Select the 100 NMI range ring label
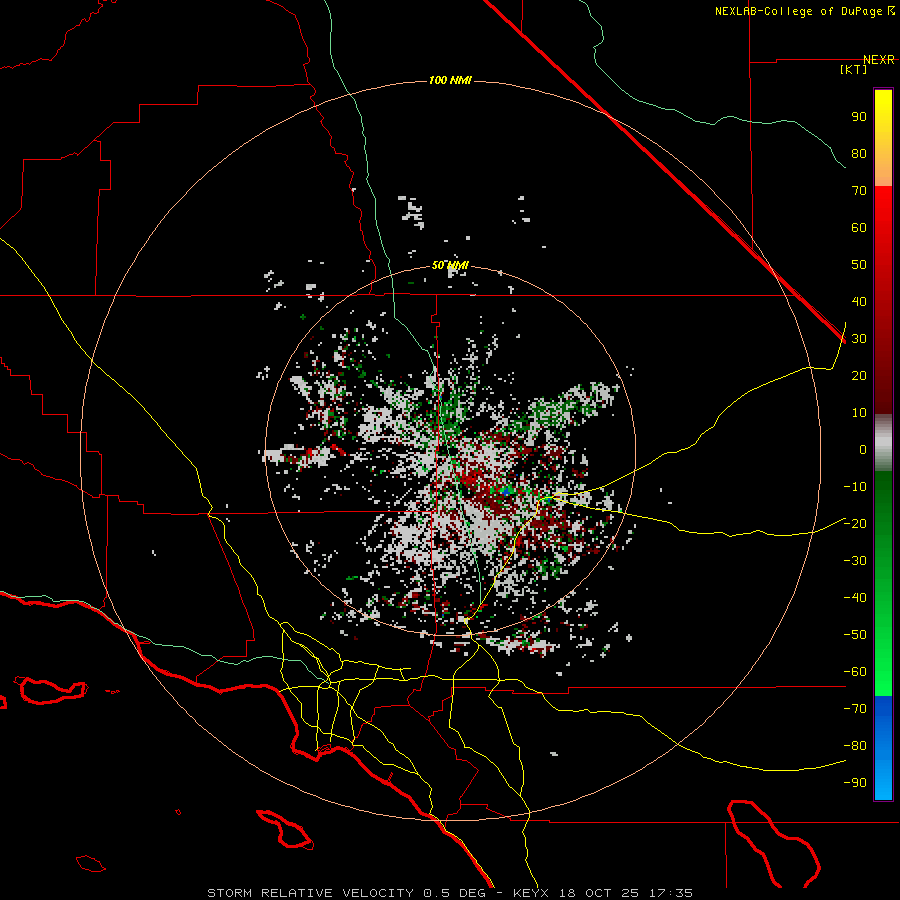 (450, 80)
